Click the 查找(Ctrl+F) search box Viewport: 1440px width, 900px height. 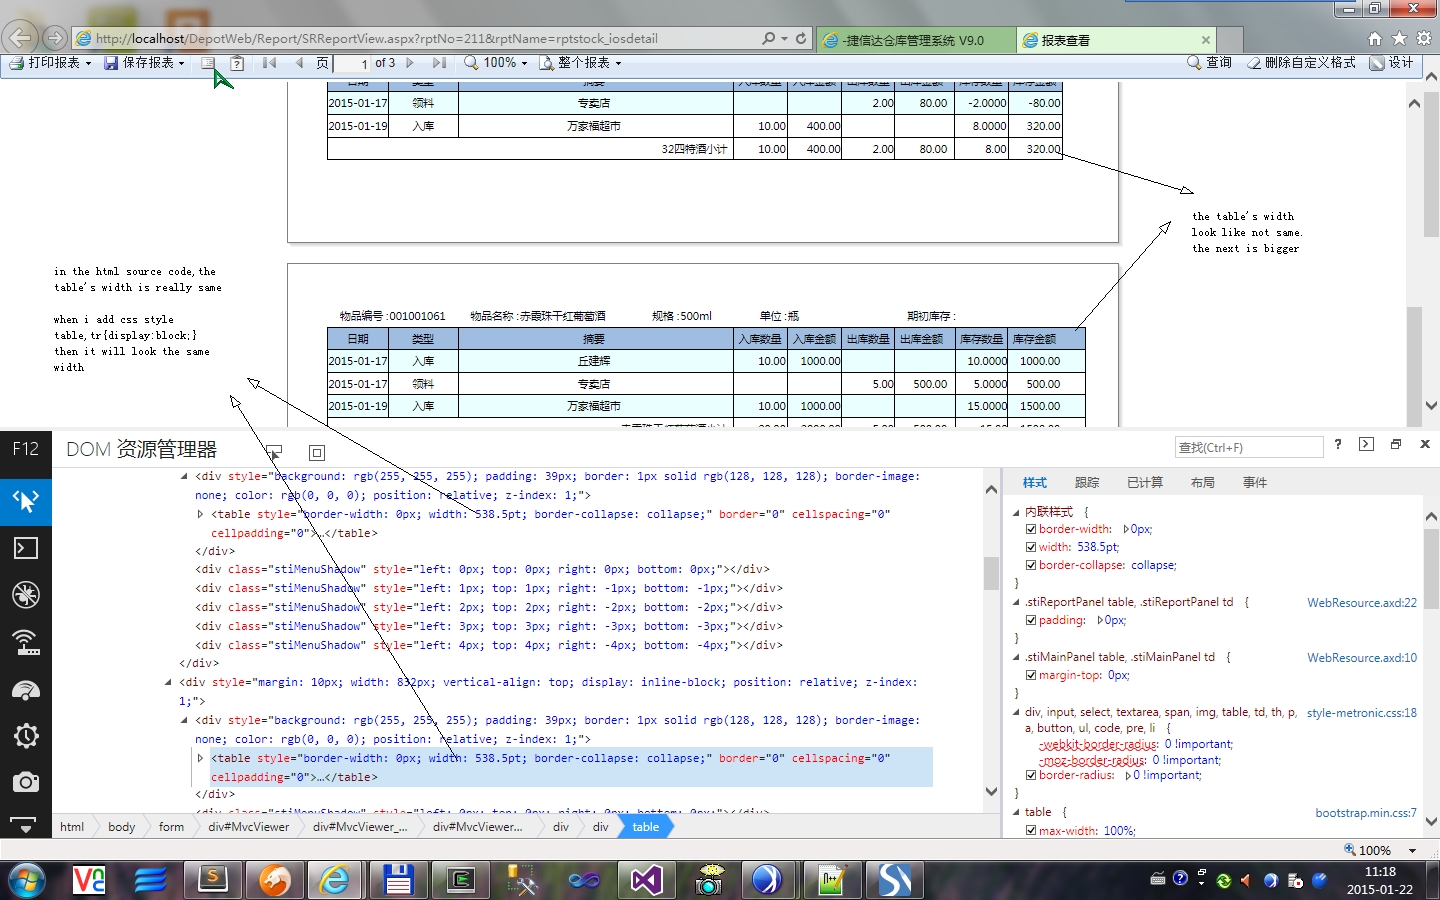click(1249, 447)
